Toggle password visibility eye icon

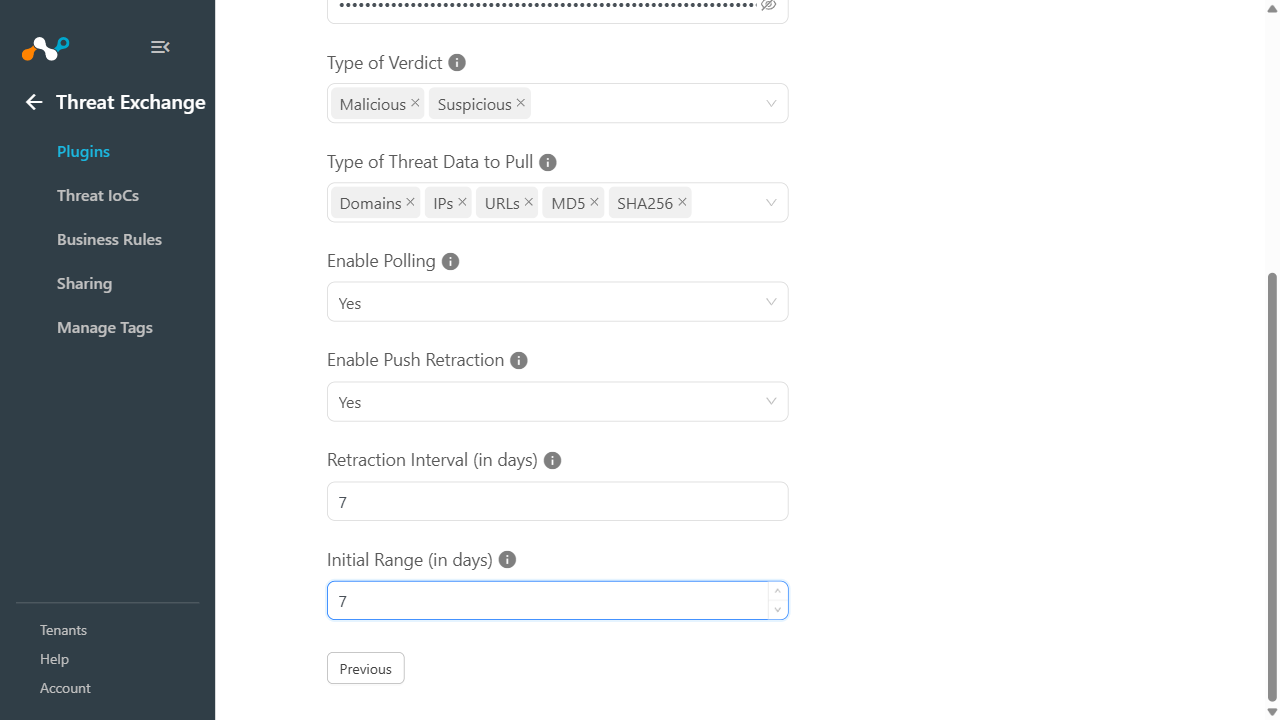point(768,5)
